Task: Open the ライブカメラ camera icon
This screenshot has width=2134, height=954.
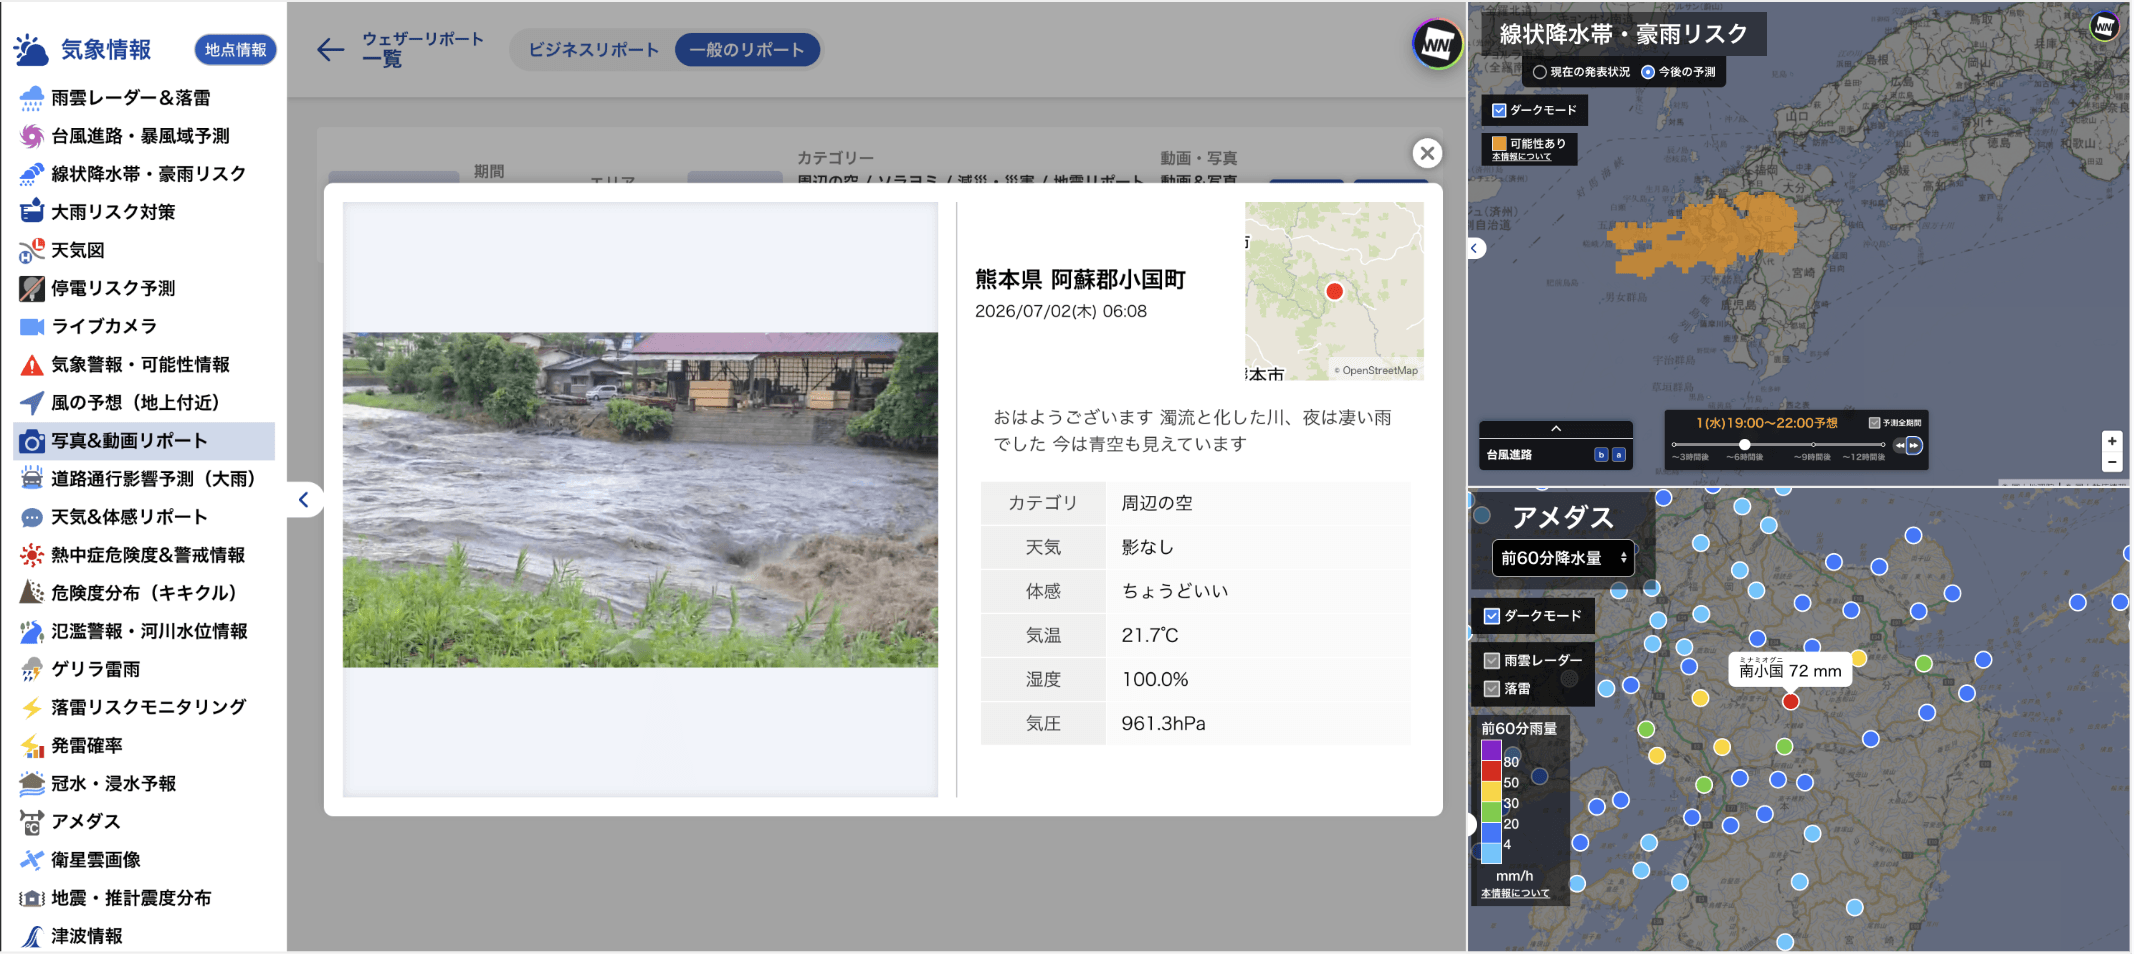Action: tap(32, 326)
